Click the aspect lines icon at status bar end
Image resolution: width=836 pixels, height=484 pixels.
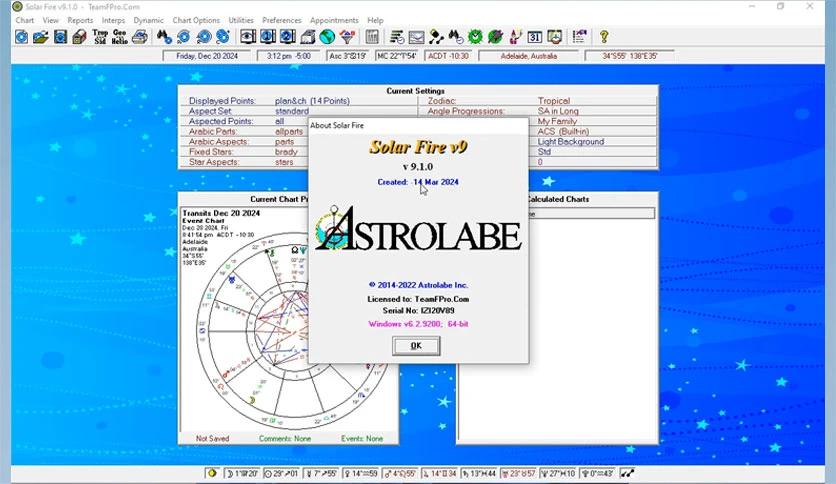(627, 473)
